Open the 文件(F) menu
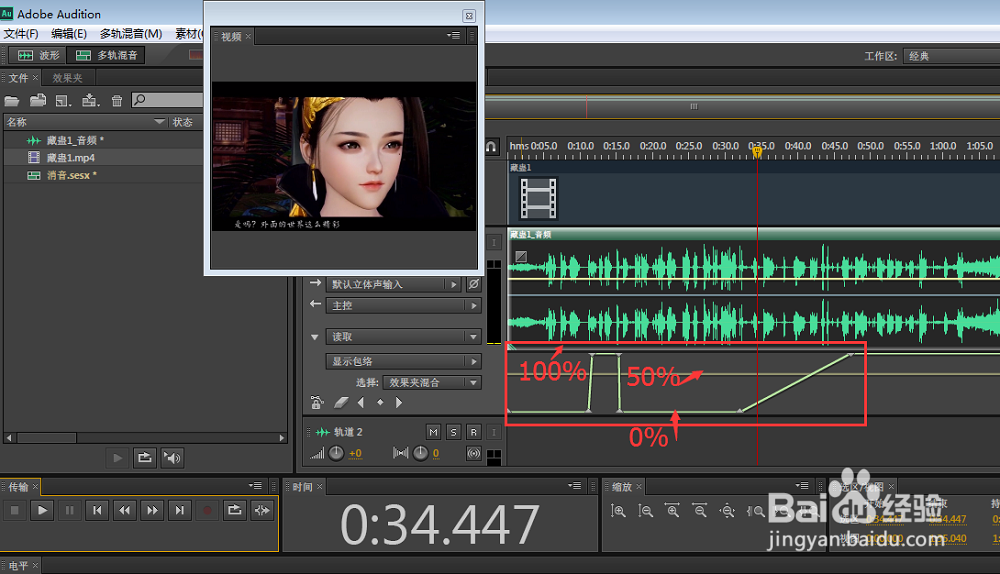Image resolution: width=1000 pixels, height=574 pixels. click(21, 34)
